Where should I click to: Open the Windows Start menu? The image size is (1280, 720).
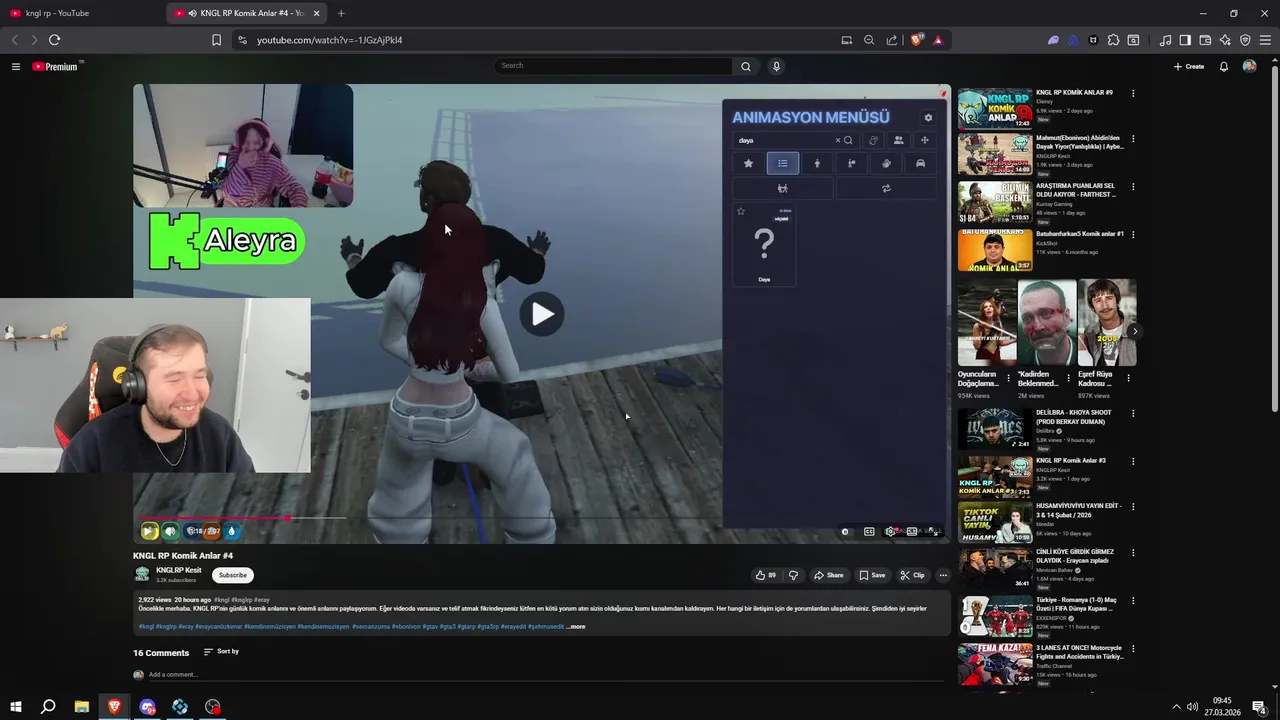click(15, 707)
